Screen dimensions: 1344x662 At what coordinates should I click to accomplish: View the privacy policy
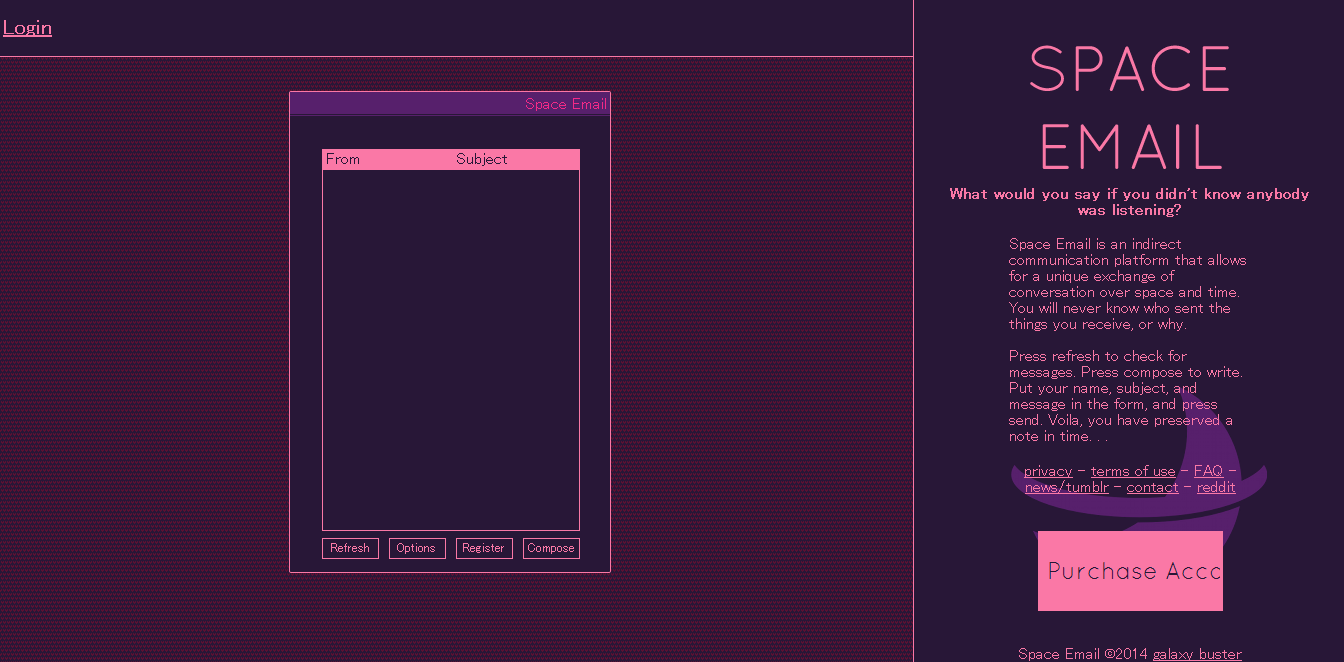pyautogui.click(x=1047, y=471)
